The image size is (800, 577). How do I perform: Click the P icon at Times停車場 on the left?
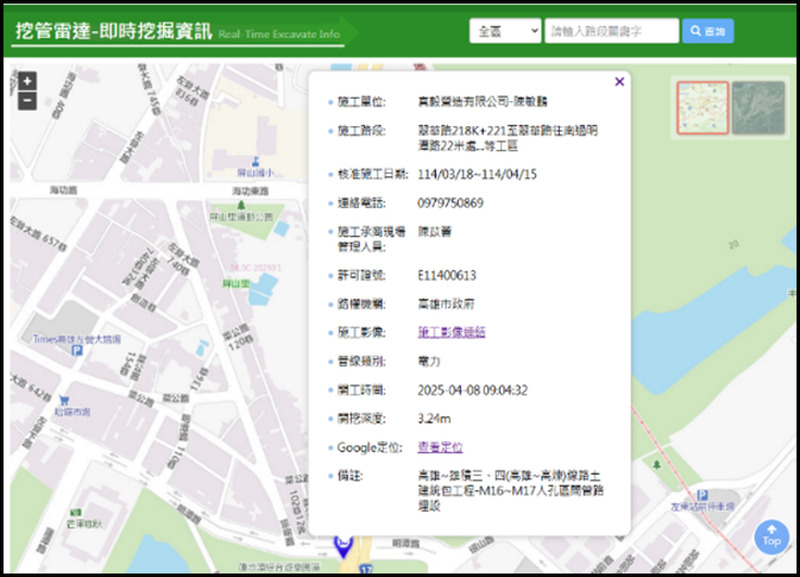click(x=77, y=351)
